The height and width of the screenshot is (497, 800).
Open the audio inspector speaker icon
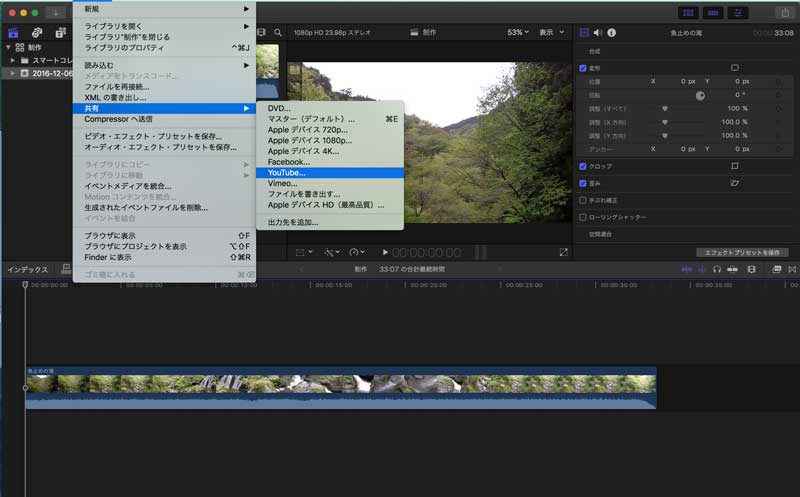coord(598,33)
